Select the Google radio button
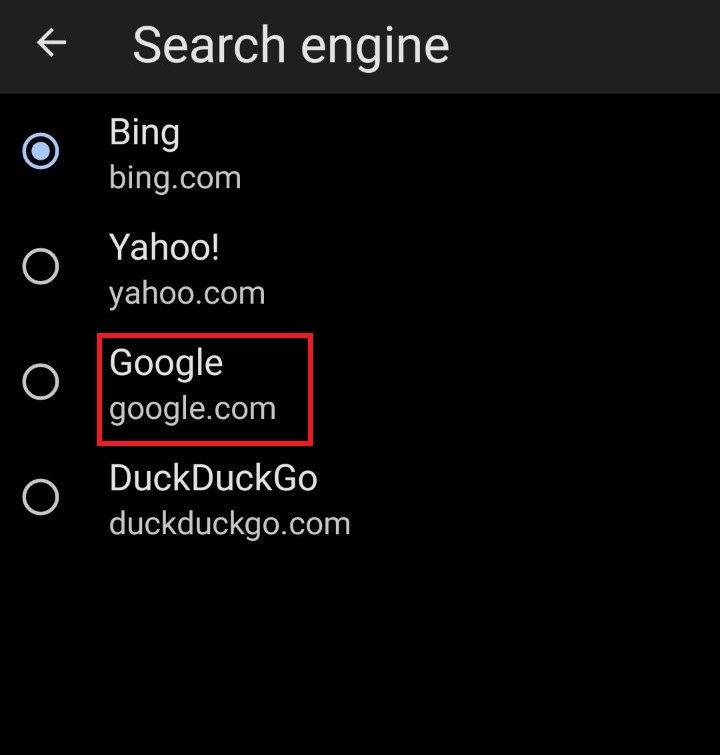720x755 pixels. [x=41, y=382]
